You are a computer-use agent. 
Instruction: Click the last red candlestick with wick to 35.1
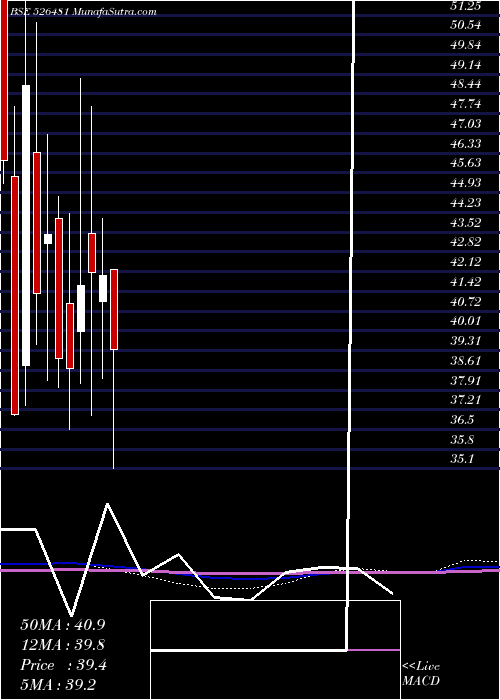(x=114, y=309)
